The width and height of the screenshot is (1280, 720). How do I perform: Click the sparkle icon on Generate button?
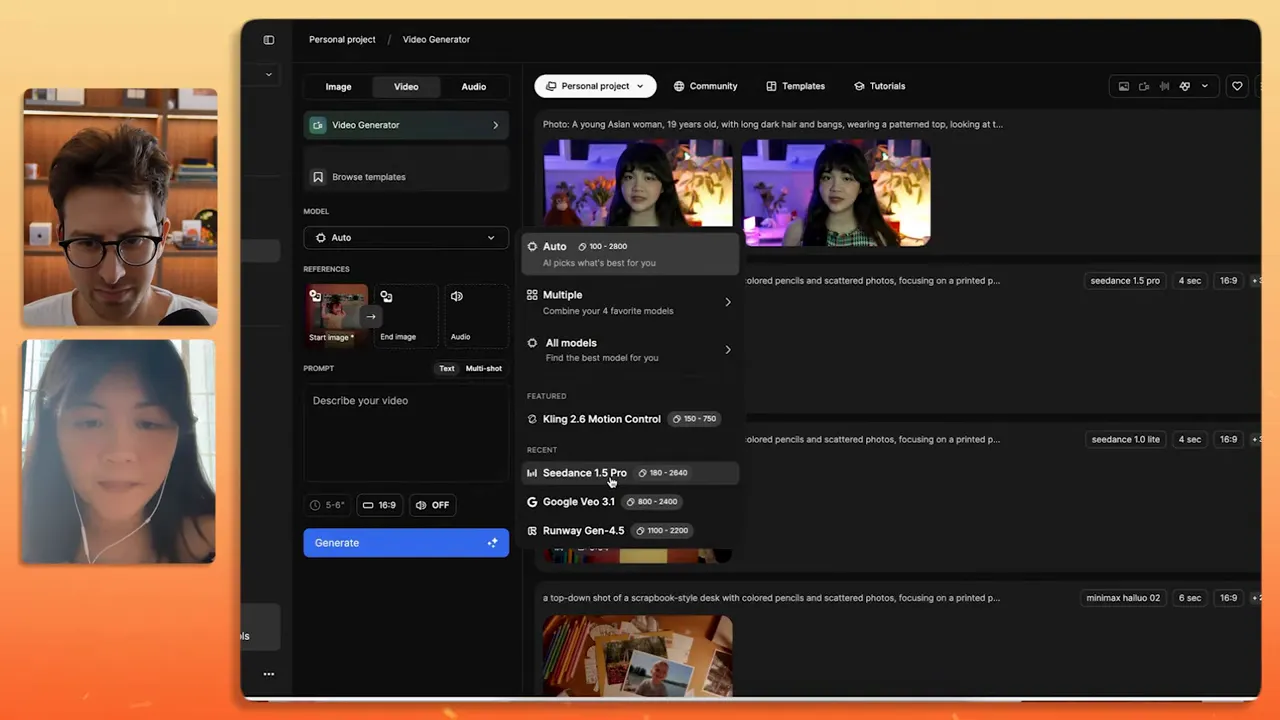(492, 543)
